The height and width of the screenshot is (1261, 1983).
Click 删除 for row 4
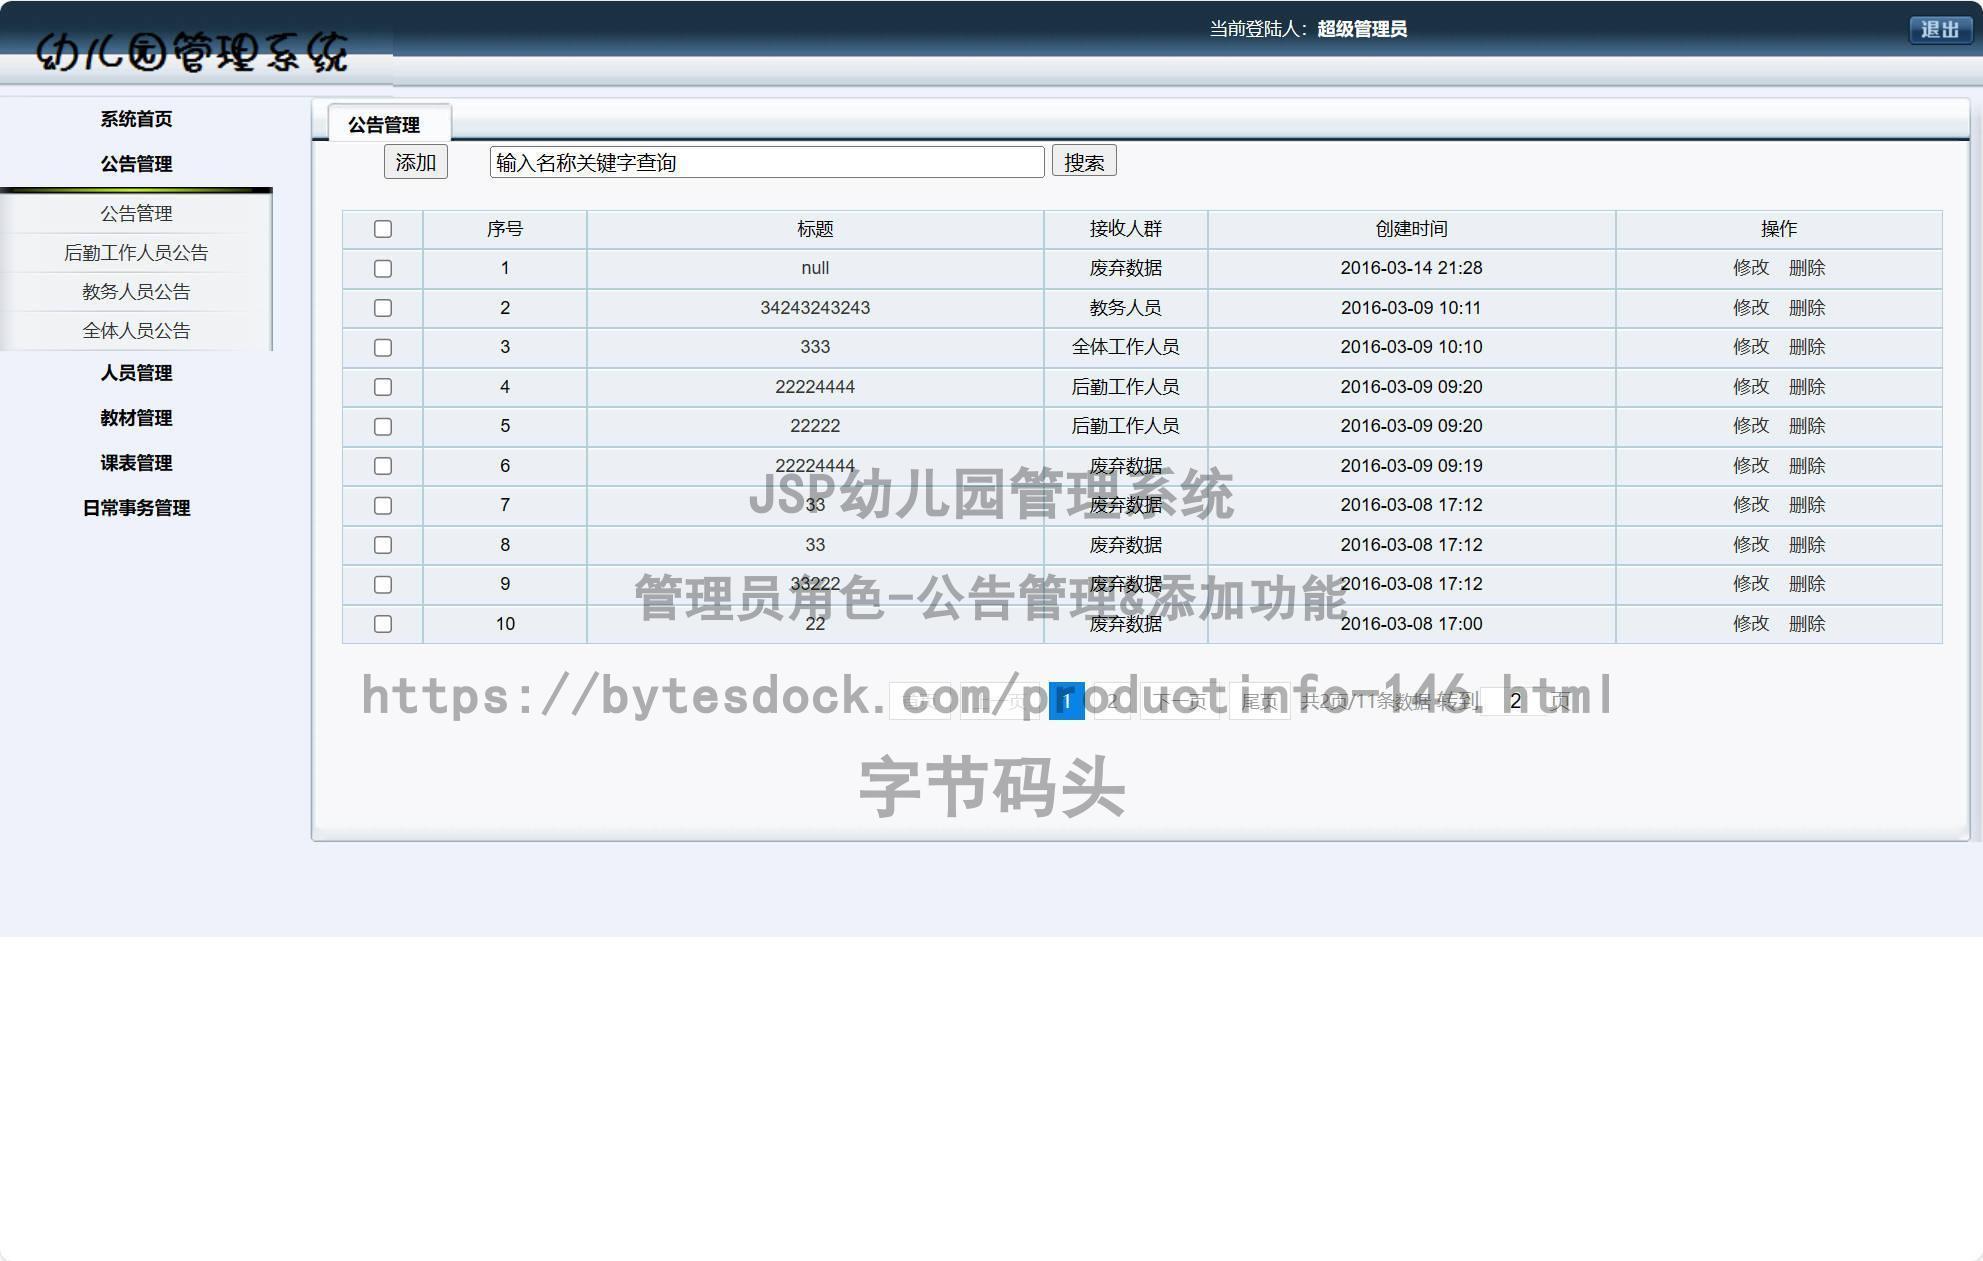(1806, 387)
